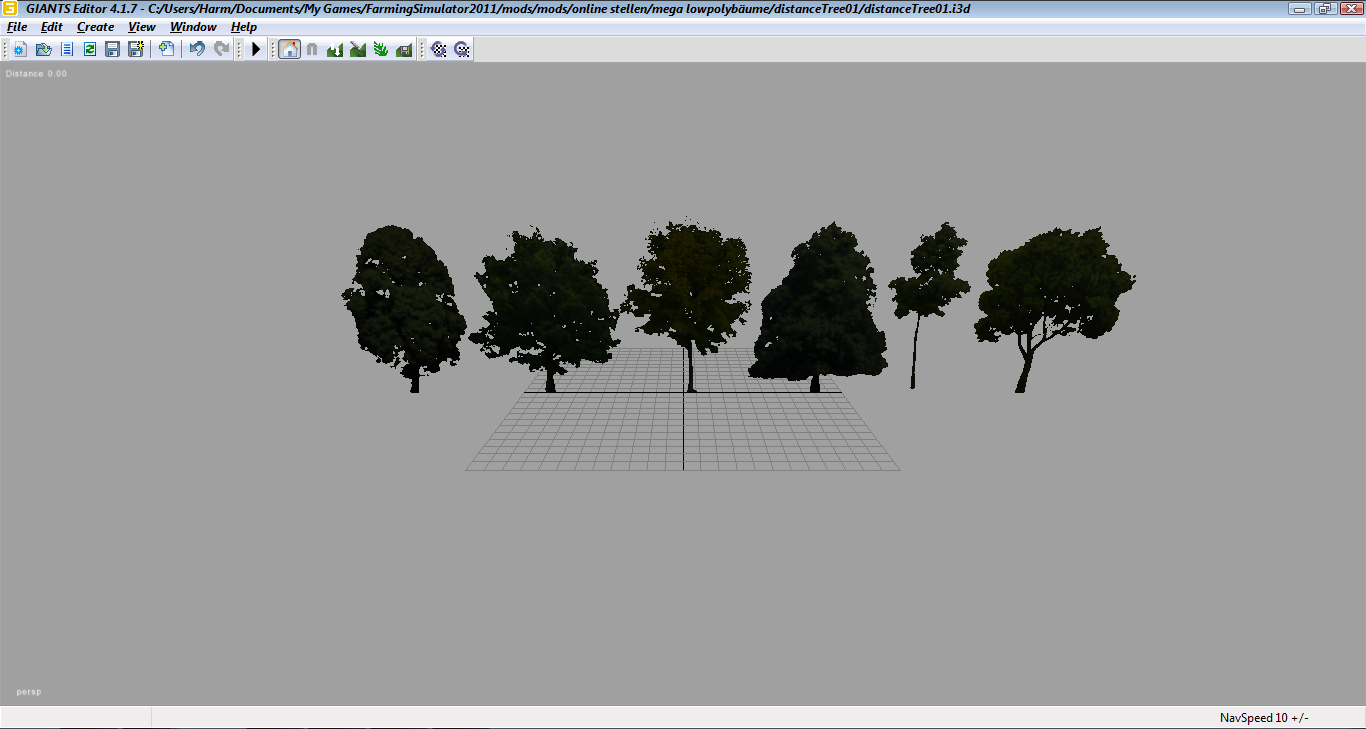Click the Distance 0.00 readout

pos(36,74)
